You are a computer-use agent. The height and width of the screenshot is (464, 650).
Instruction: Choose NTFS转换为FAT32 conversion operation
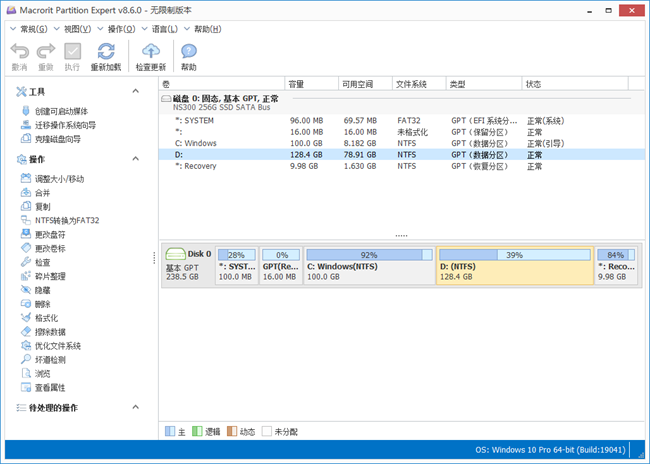(61, 221)
